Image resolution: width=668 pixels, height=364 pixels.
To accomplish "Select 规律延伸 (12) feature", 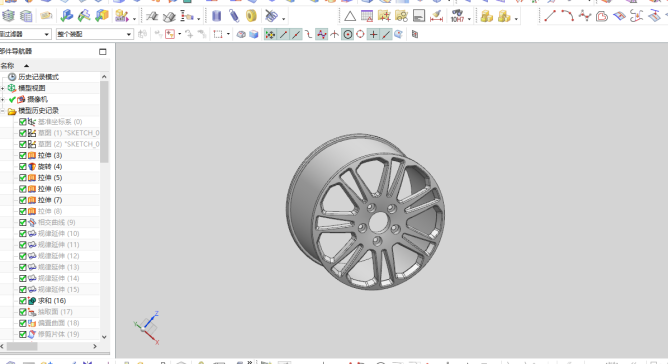I will [x=58, y=256].
